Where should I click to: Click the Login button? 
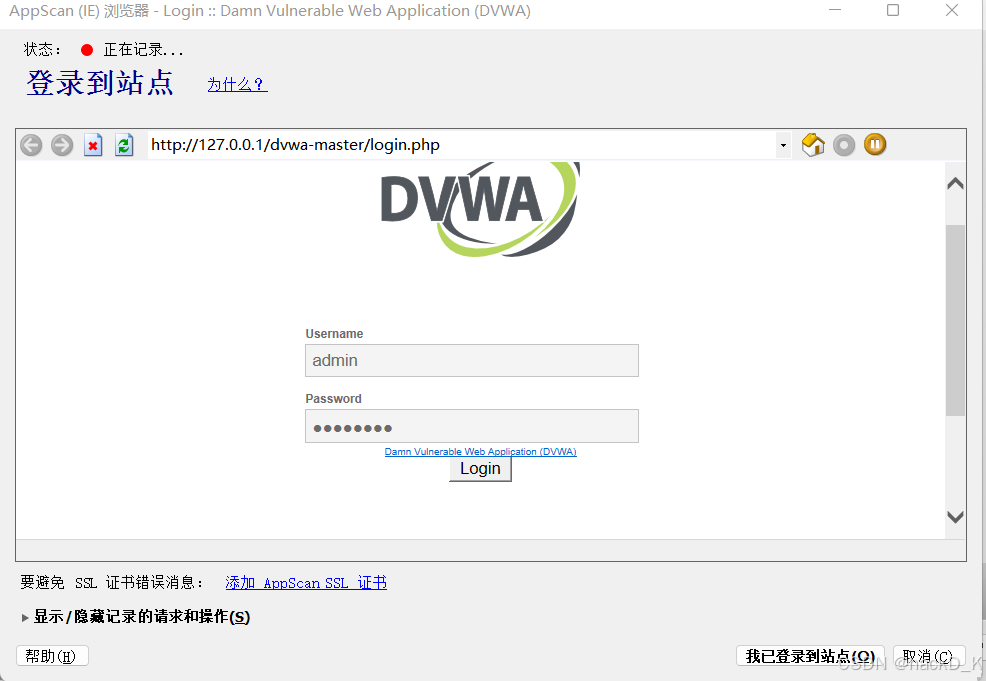point(480,469)
